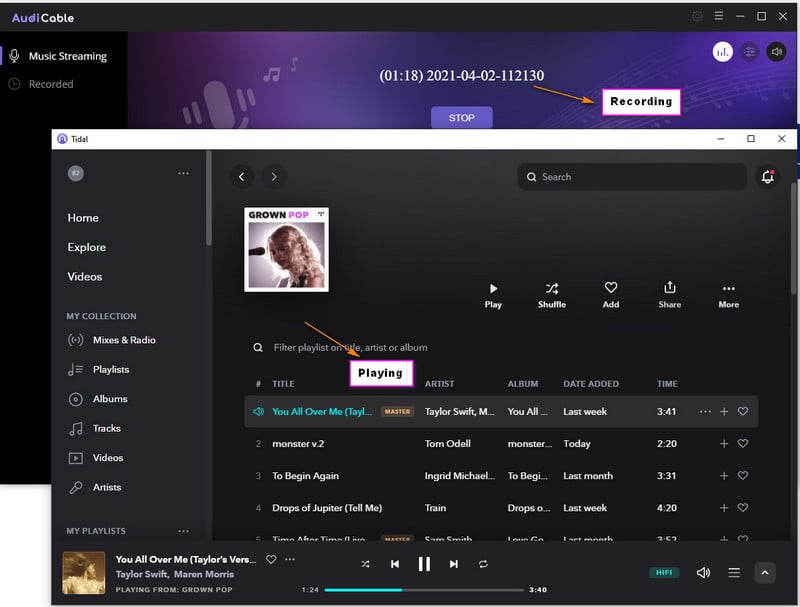
Task: Open Tidal notifications bell
Action: click(x=767, y=176)
